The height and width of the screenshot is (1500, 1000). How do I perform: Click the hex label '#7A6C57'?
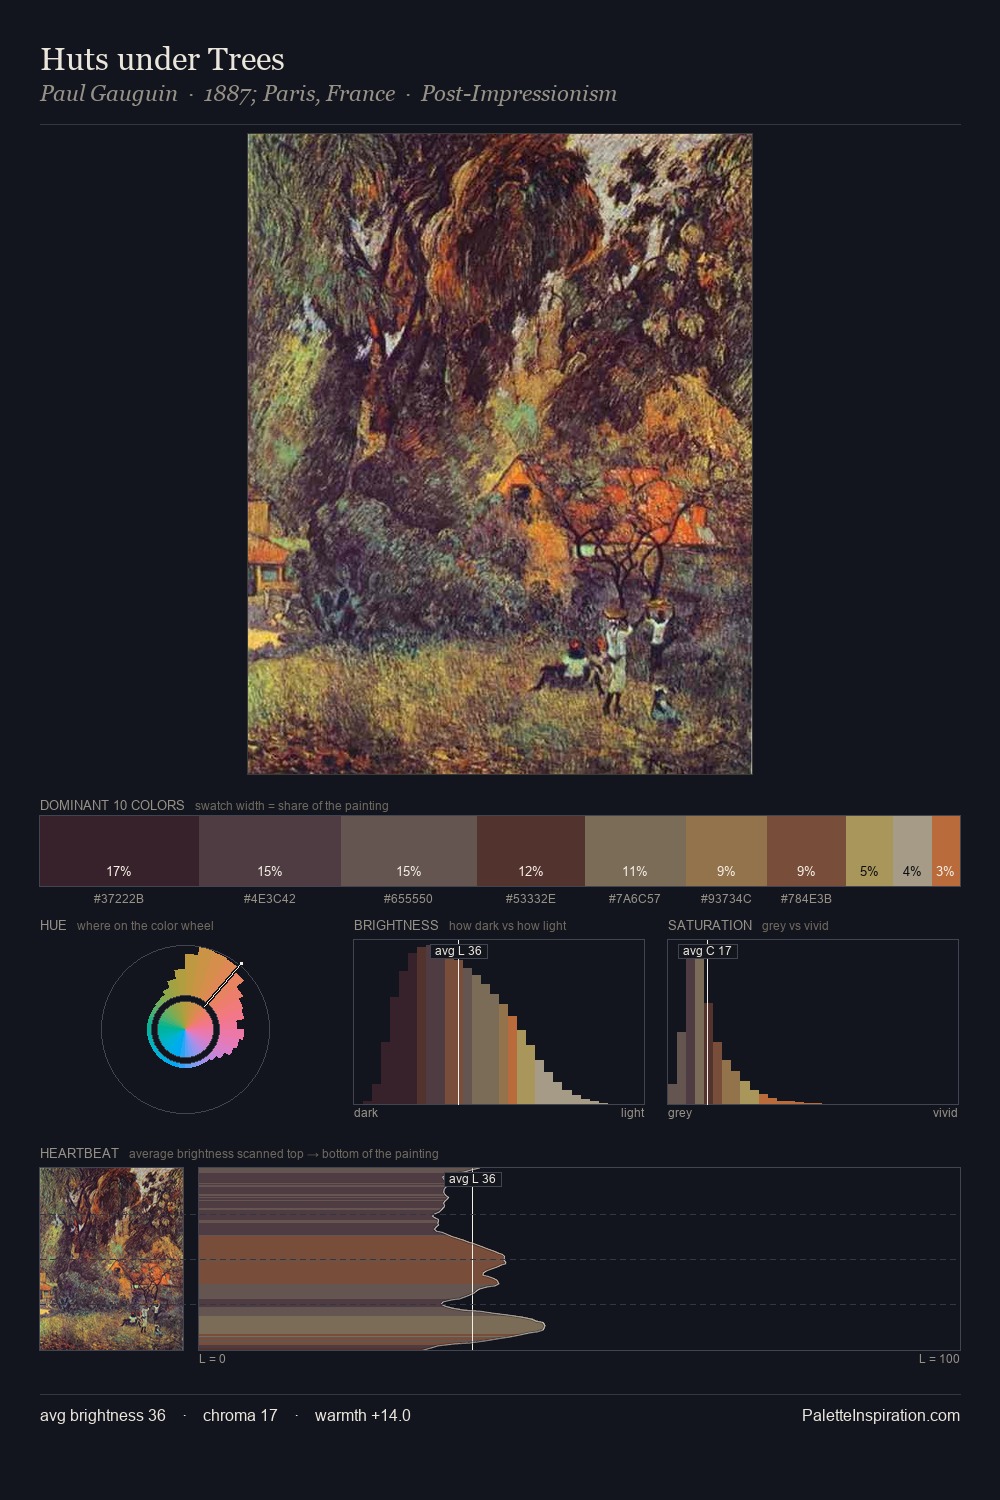coord(635,898)
